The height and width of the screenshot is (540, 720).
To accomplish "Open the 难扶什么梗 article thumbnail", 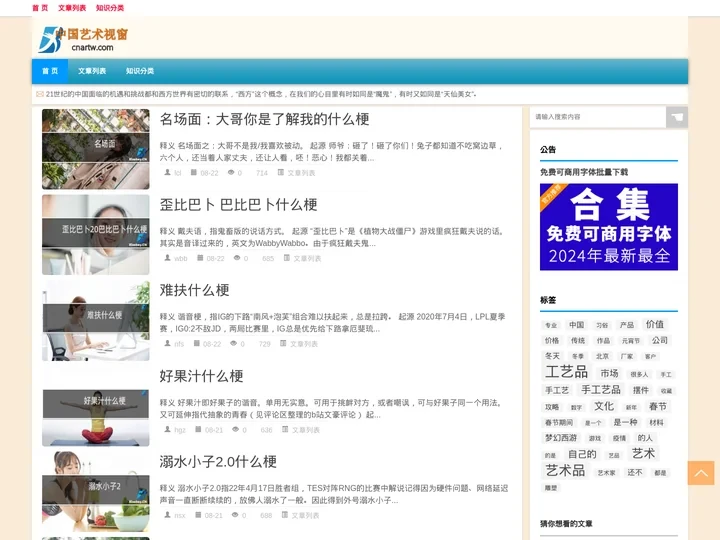I will coord(96,321).
